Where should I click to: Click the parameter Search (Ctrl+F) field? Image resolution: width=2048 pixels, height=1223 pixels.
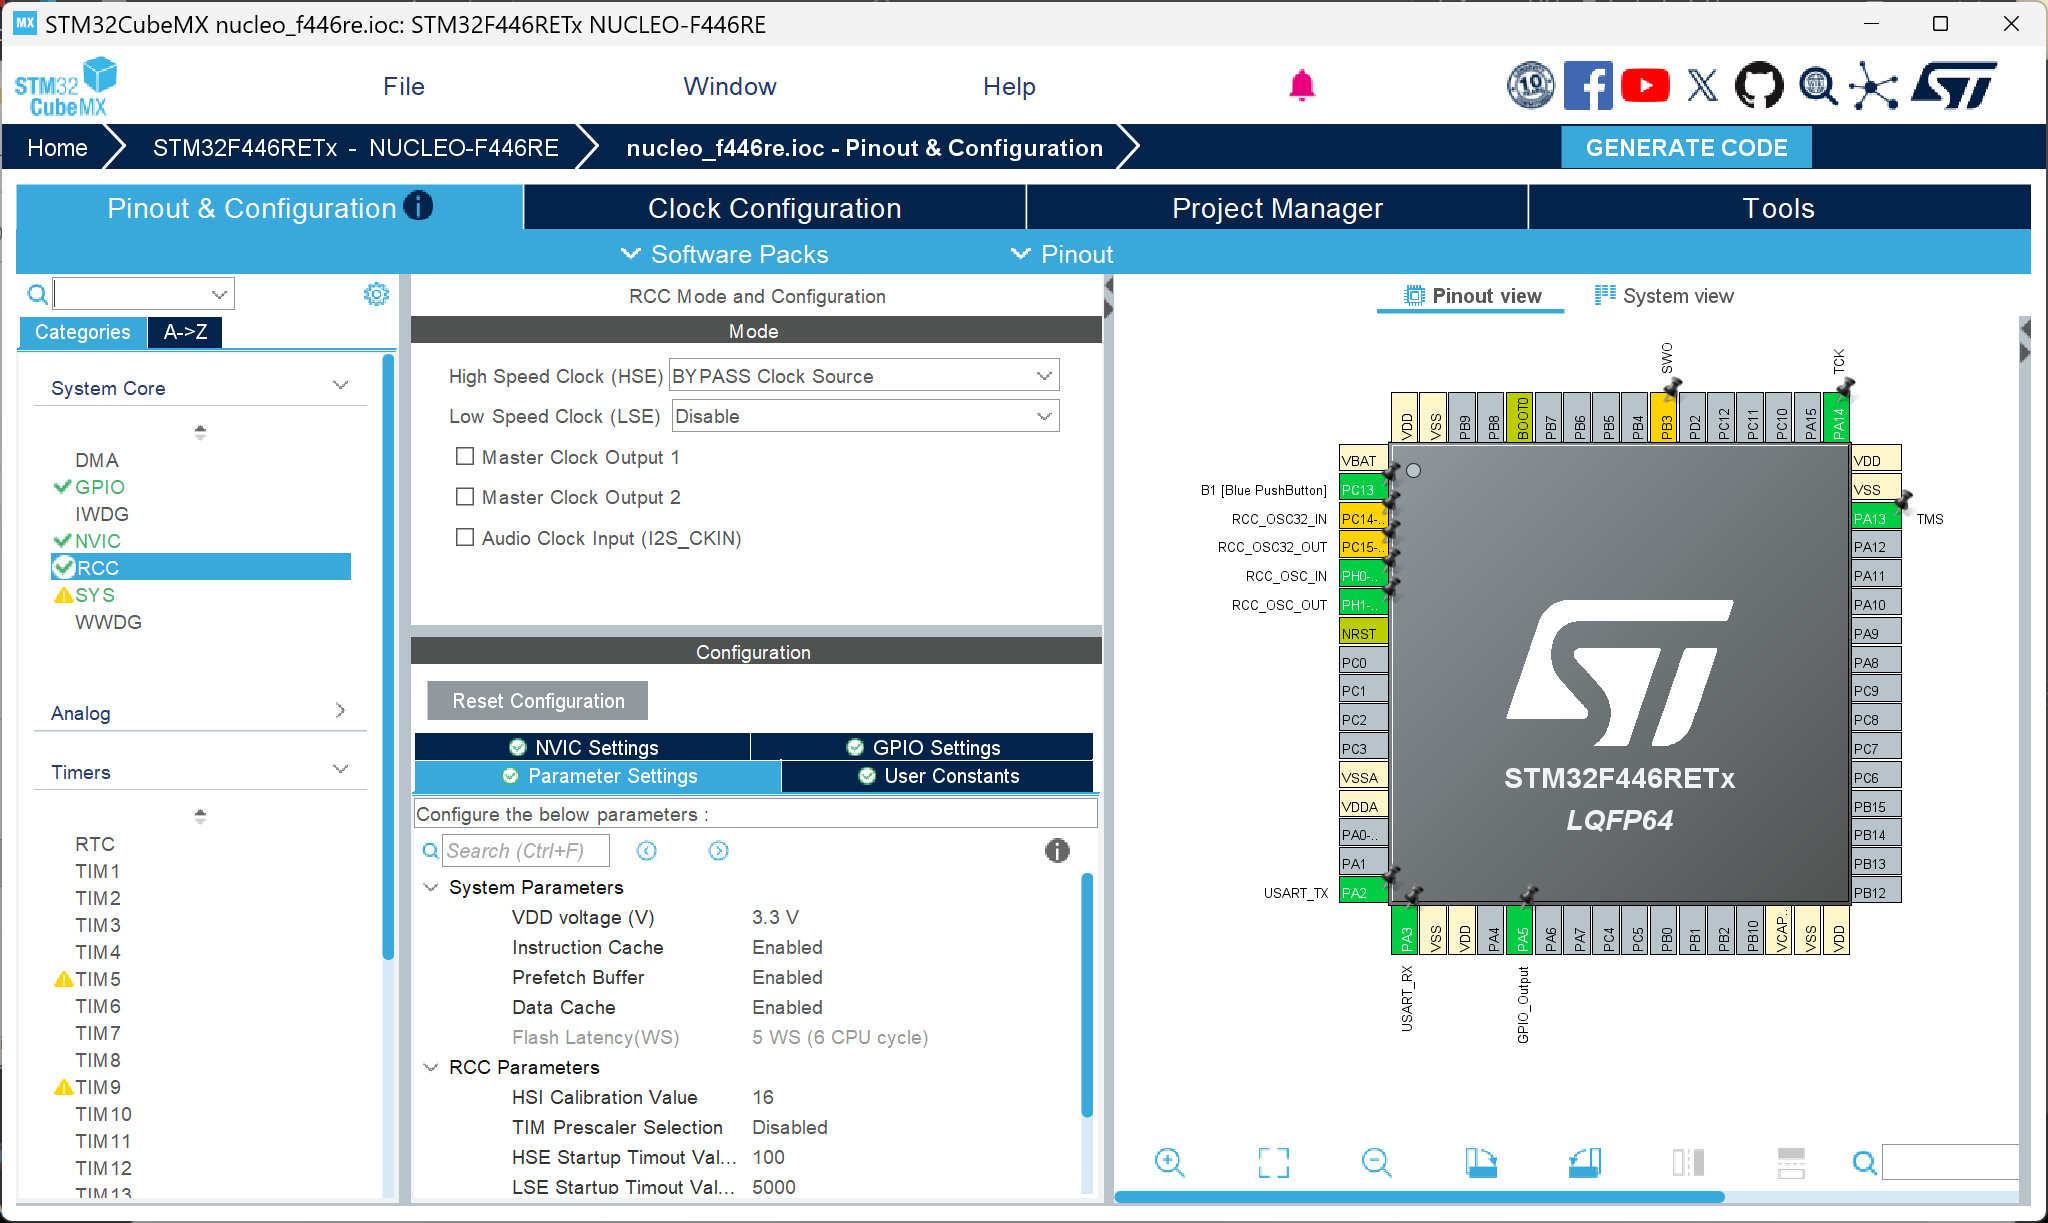click(524, 851)
